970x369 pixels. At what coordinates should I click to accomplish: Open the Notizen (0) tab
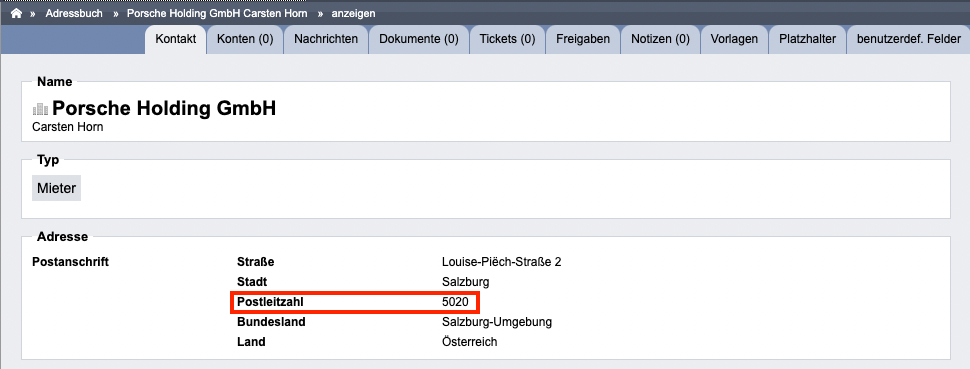[x=660, y=39]
